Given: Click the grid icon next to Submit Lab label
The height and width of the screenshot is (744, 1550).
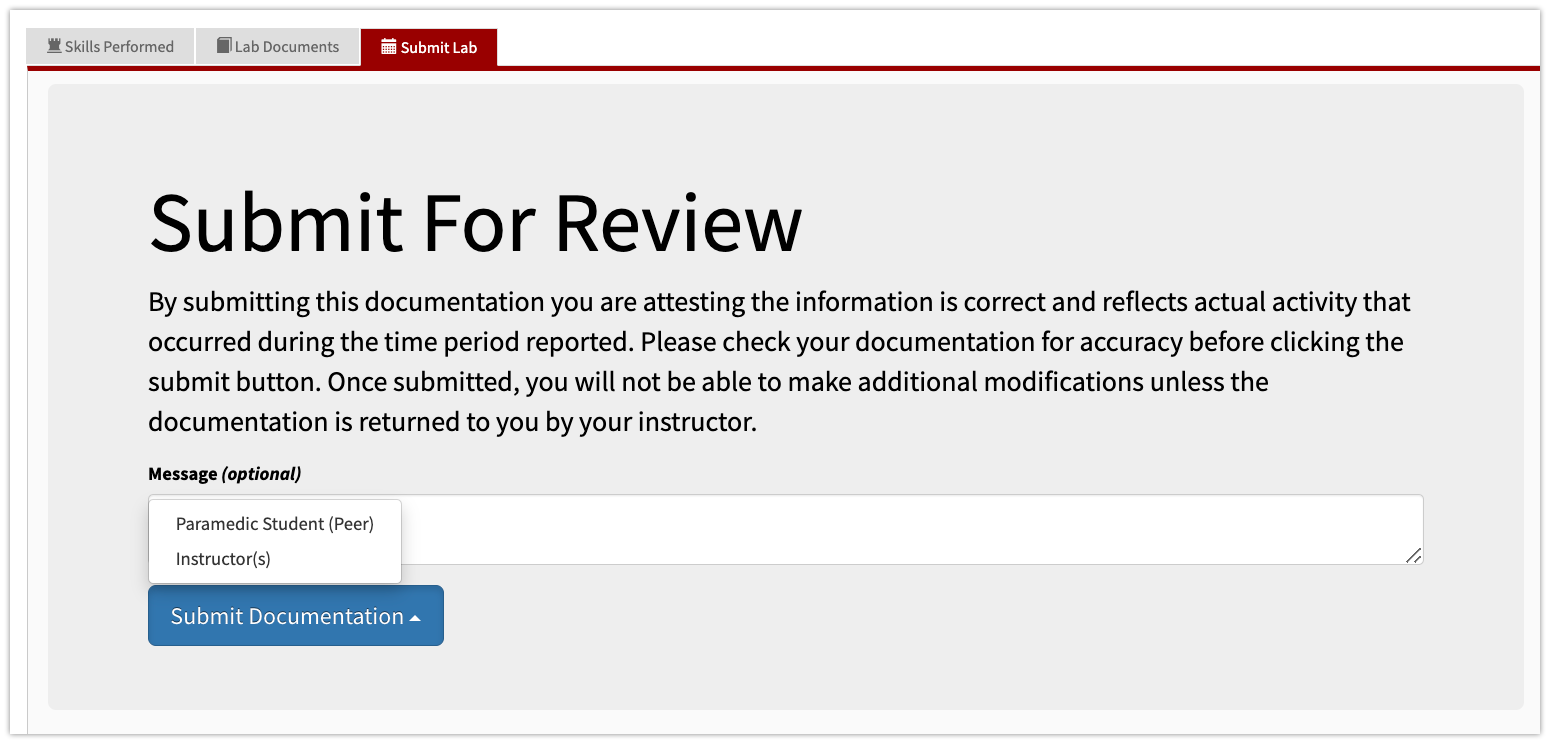Looking at the screenshot, I should click(x=387, y=45).
